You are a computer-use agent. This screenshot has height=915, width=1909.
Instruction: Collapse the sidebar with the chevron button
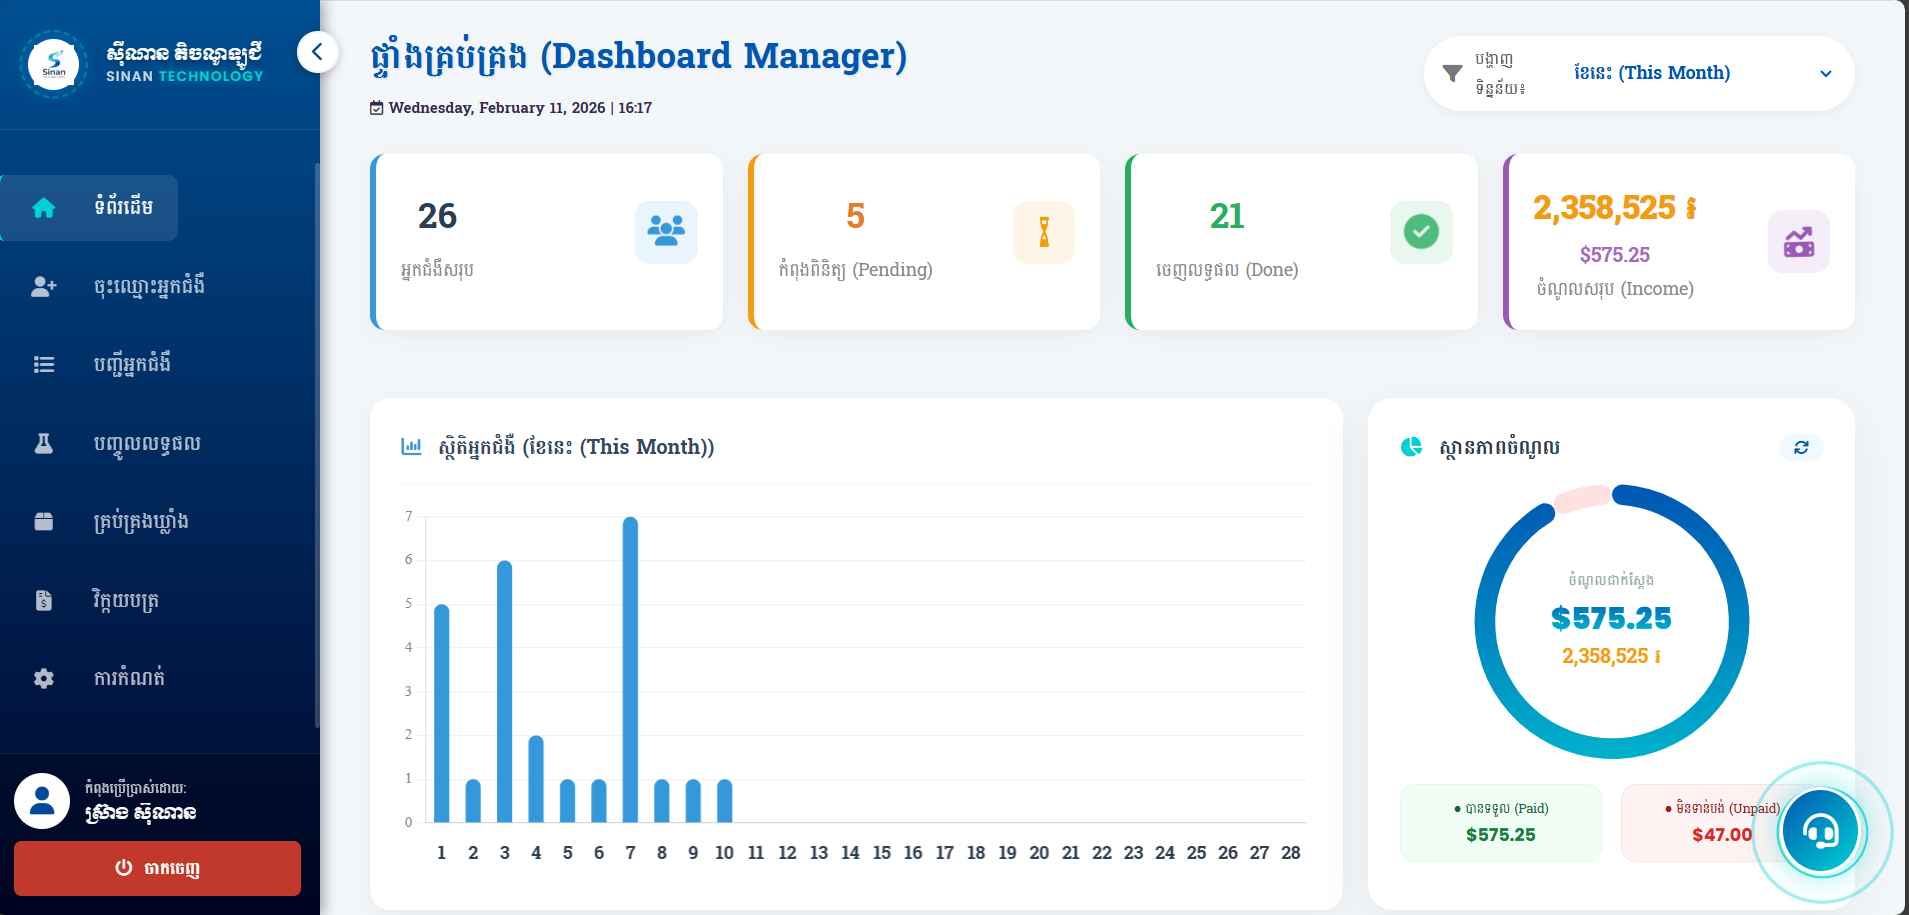click(317, 52)
